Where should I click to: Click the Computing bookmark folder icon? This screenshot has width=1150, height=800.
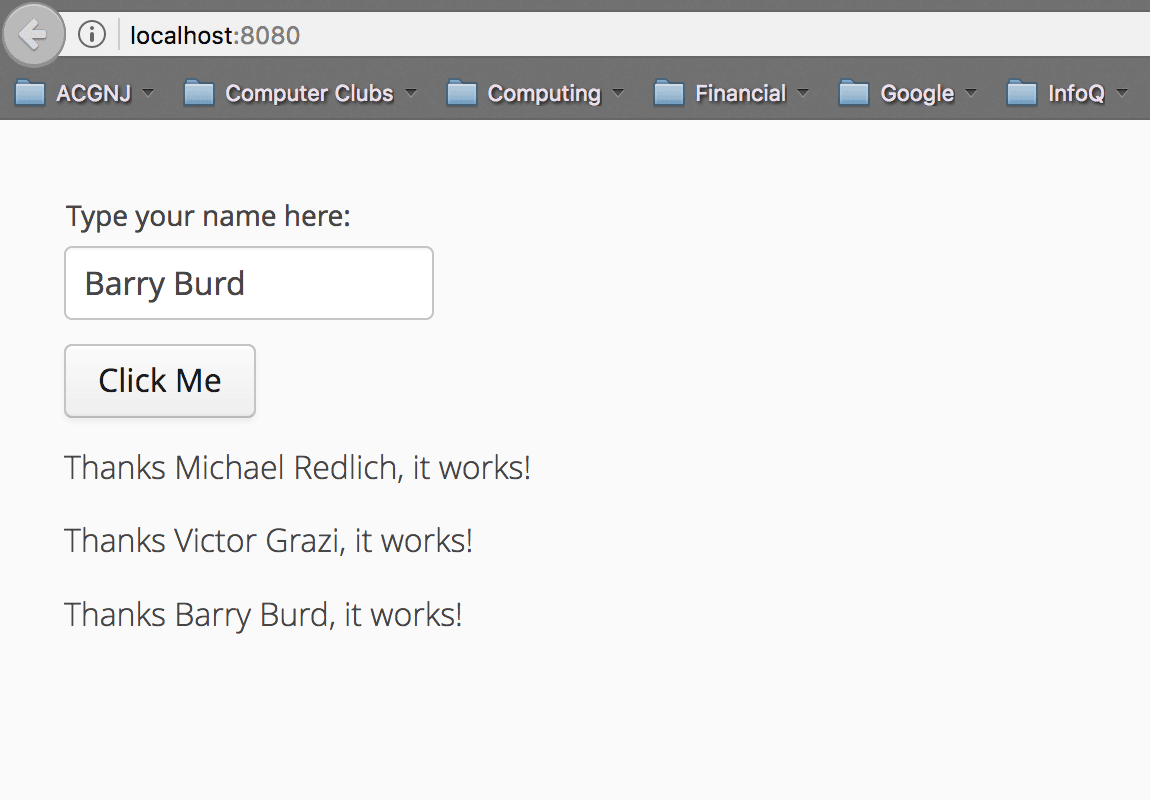point(462,93)
